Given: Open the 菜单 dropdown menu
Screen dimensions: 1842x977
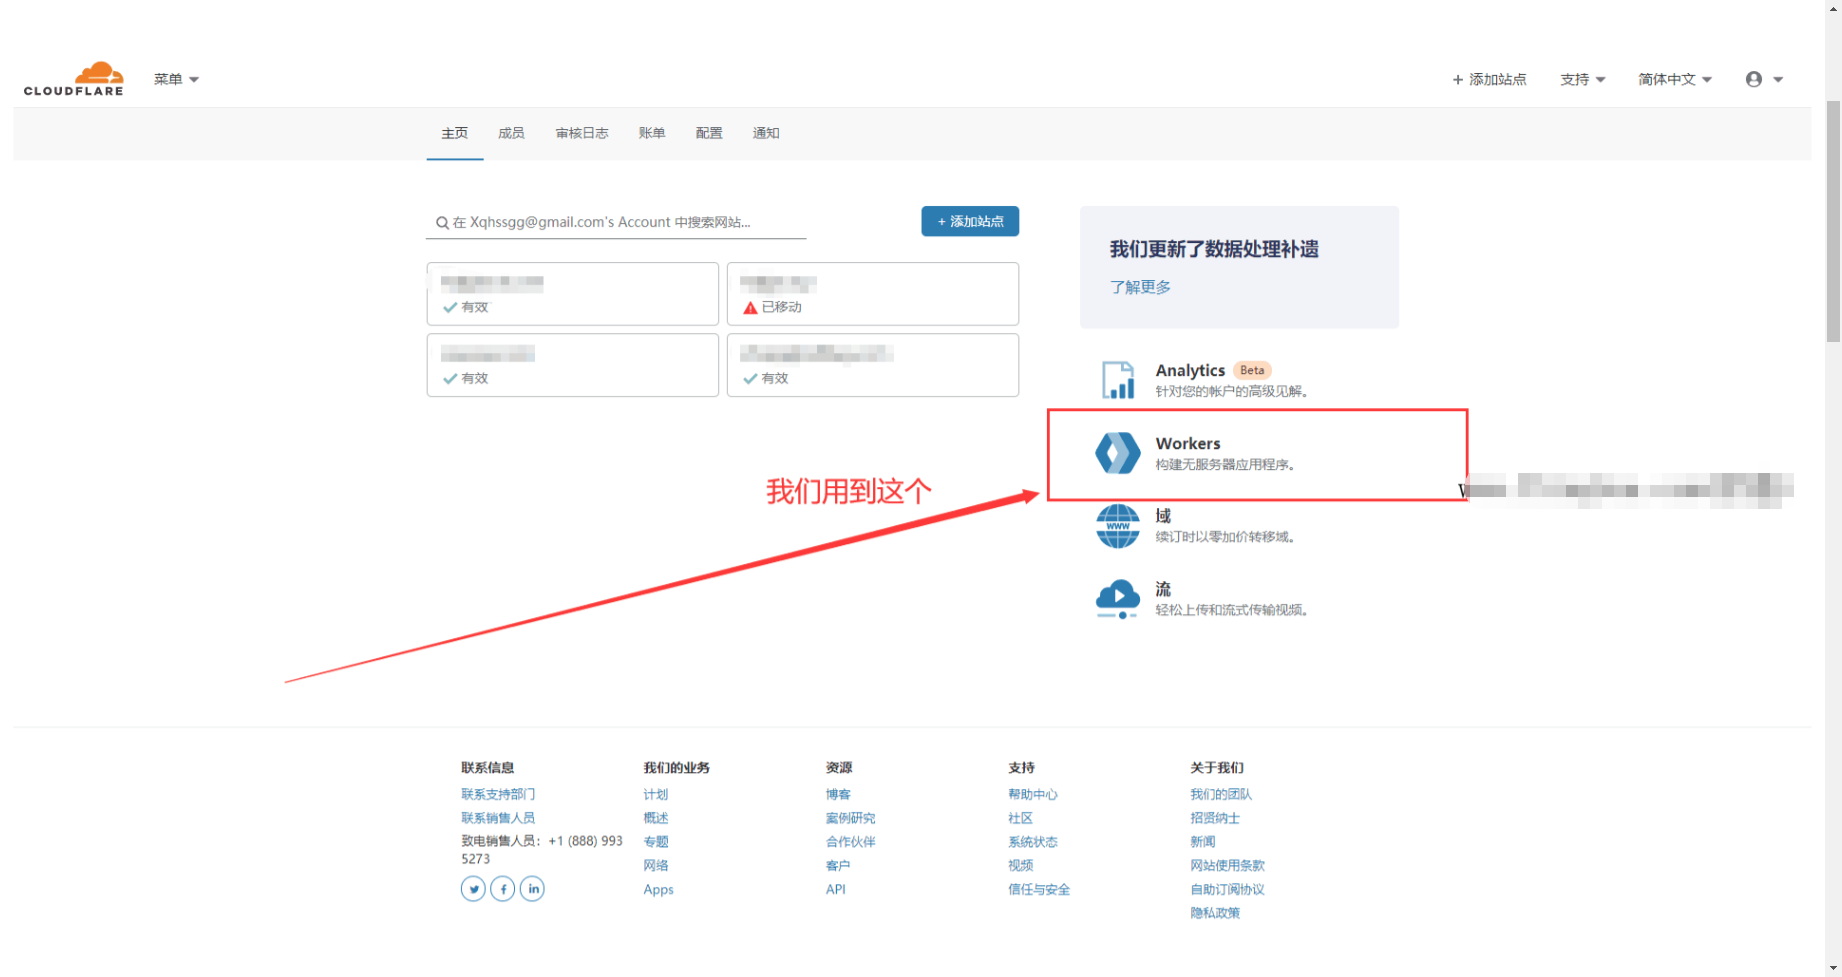Looking at the screenshot, I should tap(176, 79).
